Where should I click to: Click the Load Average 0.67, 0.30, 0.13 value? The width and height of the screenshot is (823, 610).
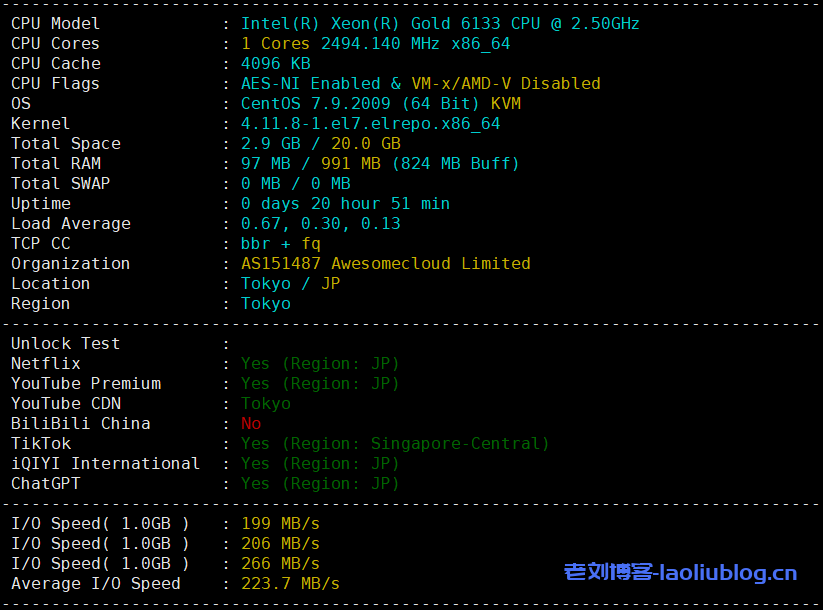pos(320,223)
